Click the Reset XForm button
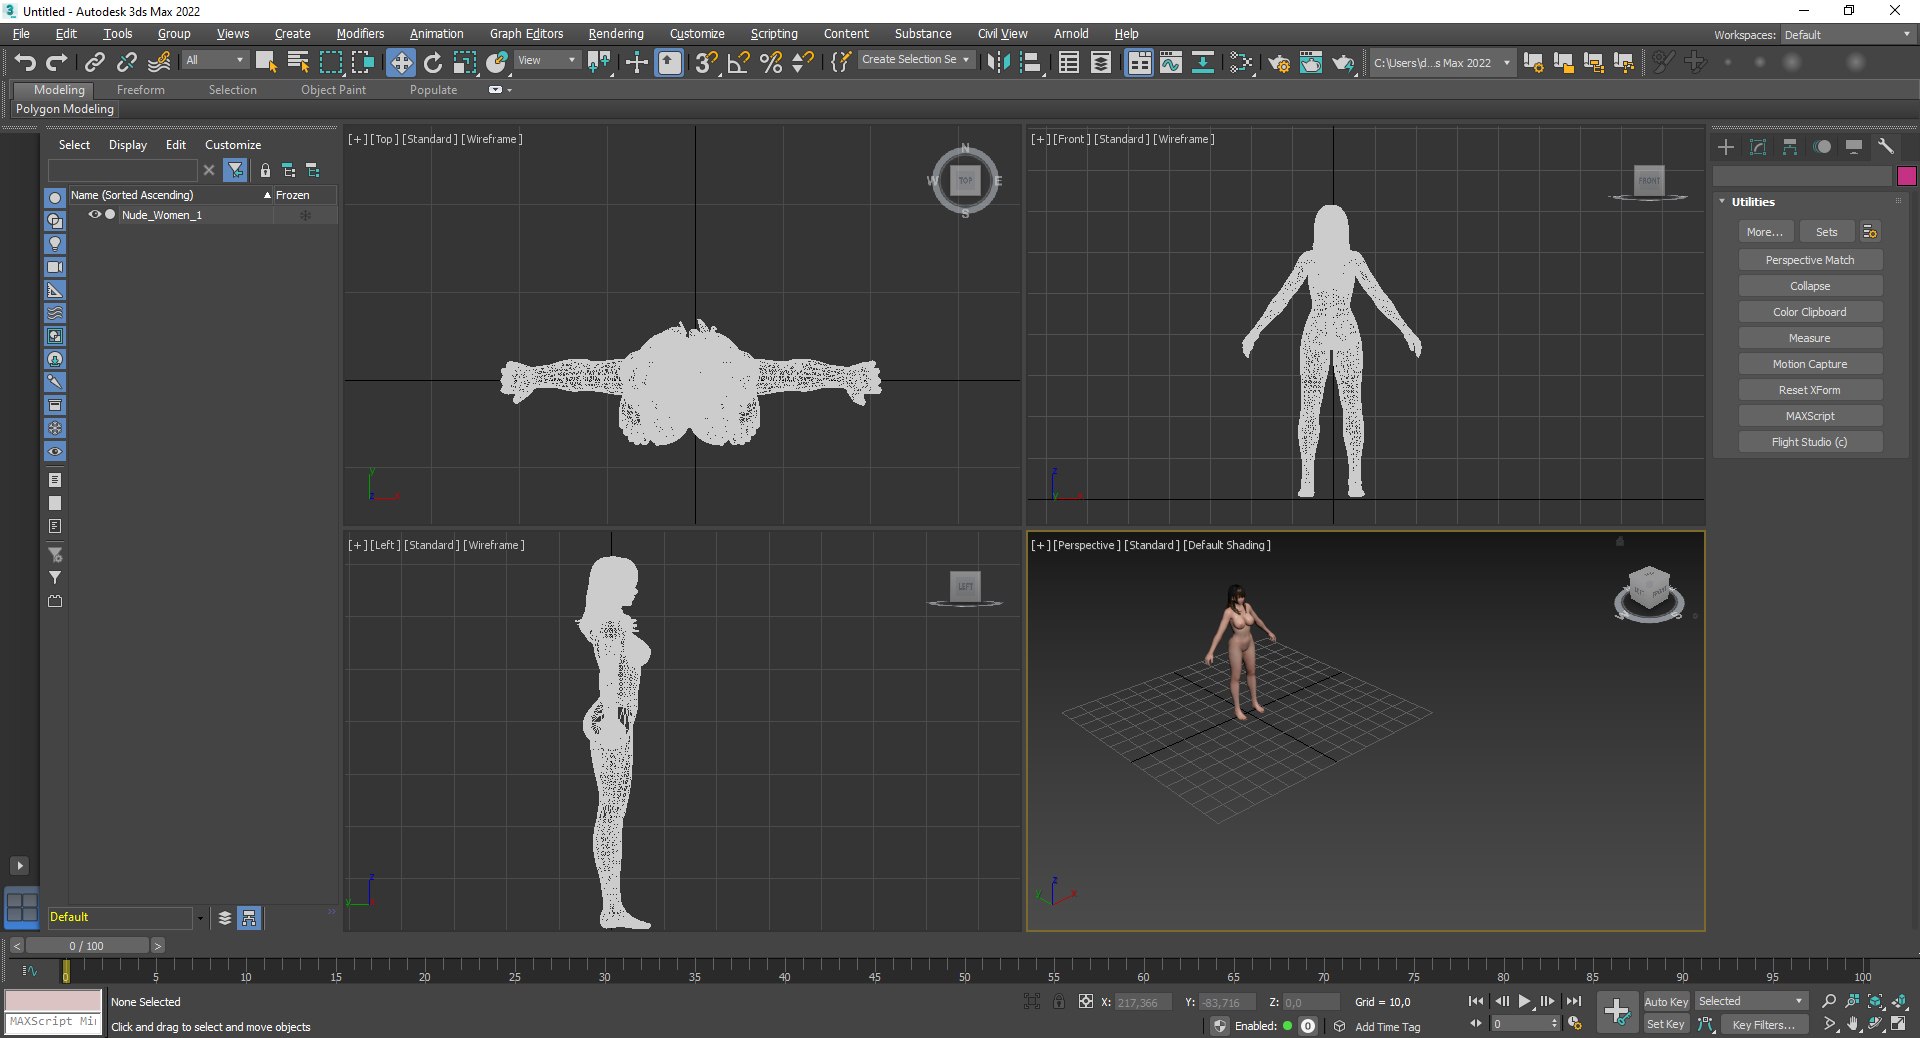Image resolution: width=1920 pixels, height=1038 pixels. coord(1809,390)
